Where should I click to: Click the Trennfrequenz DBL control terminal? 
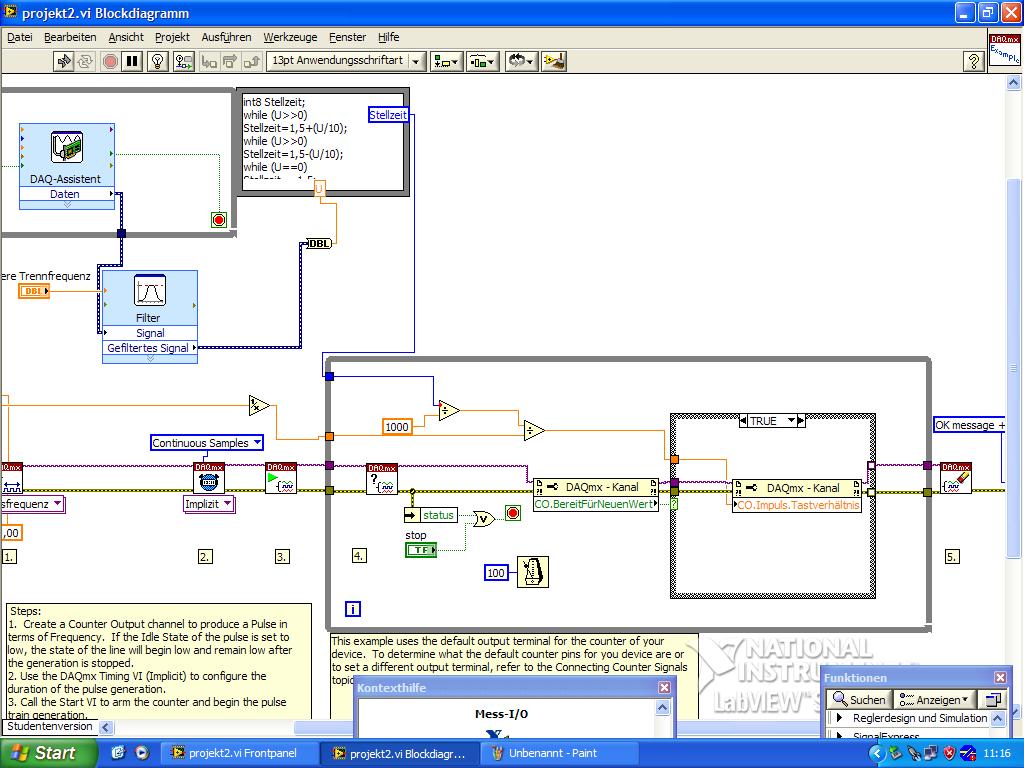tap(34, 291)
